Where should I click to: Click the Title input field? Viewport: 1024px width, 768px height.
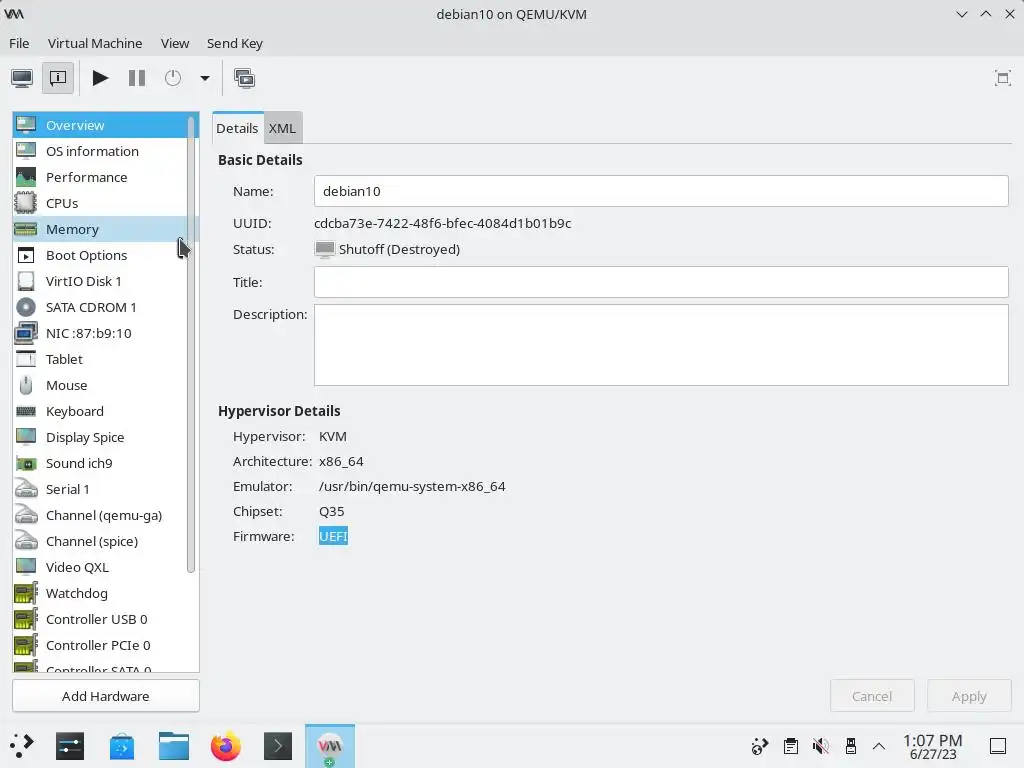coord(661,282)
